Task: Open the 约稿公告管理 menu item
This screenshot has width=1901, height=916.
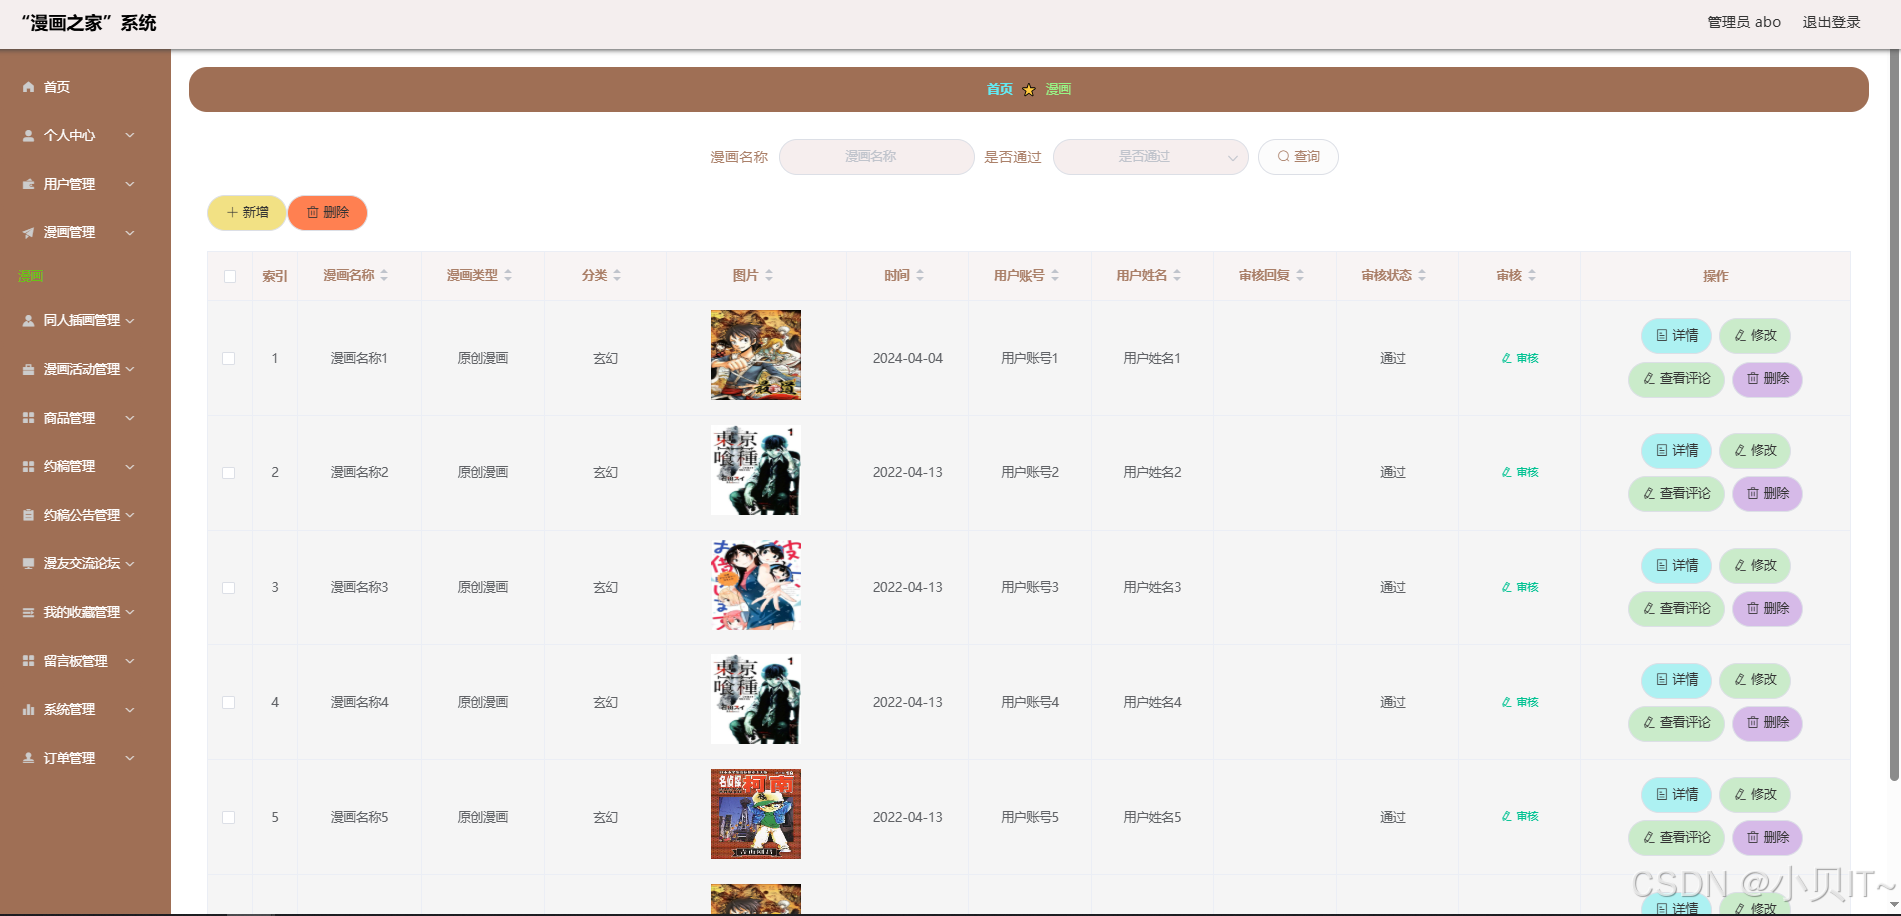Action: [x=85, y=515]
